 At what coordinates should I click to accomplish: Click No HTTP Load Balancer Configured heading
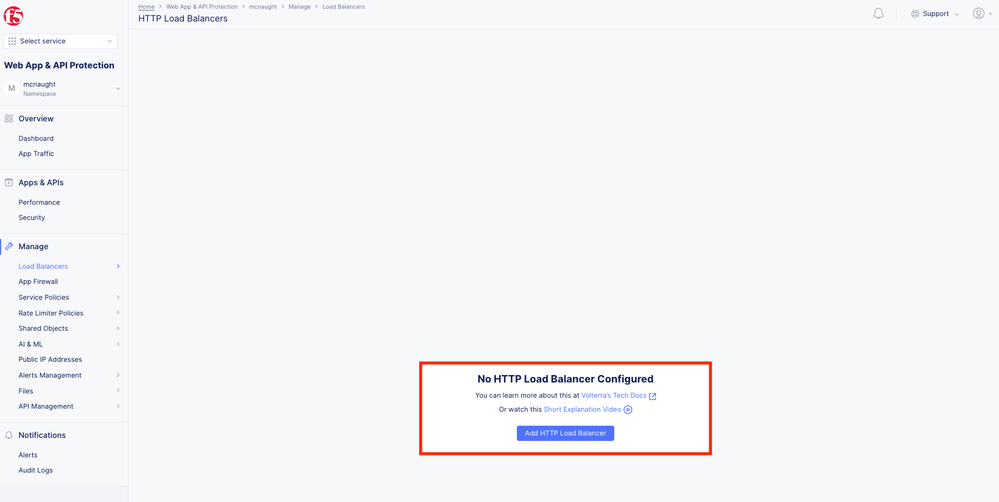565,379
